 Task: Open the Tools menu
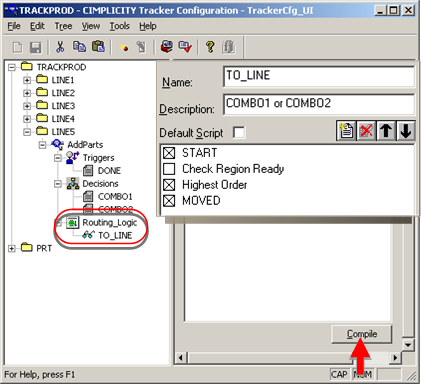pos(120,26)
